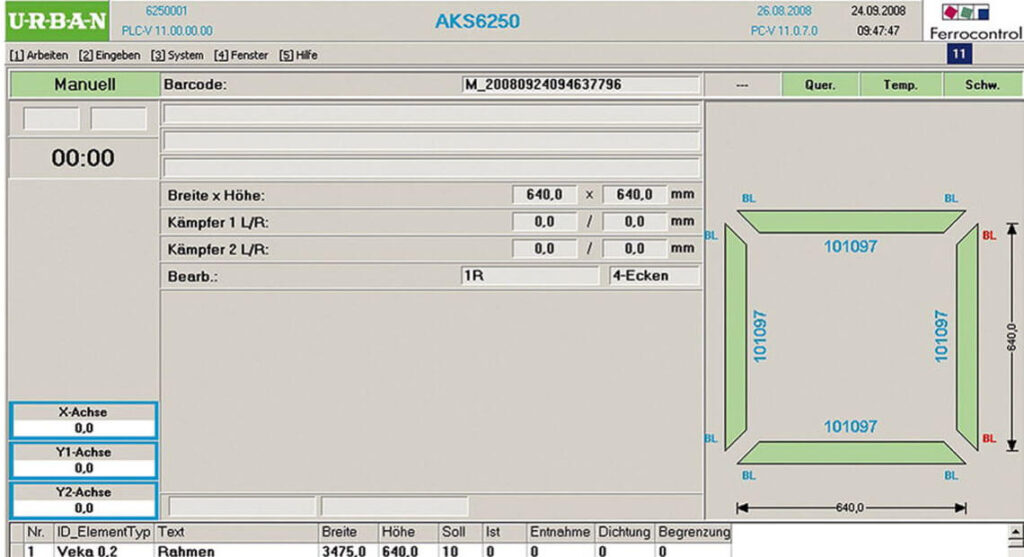Click the Ferrocontrol logo
The image size is (1024, 557).
974,22
